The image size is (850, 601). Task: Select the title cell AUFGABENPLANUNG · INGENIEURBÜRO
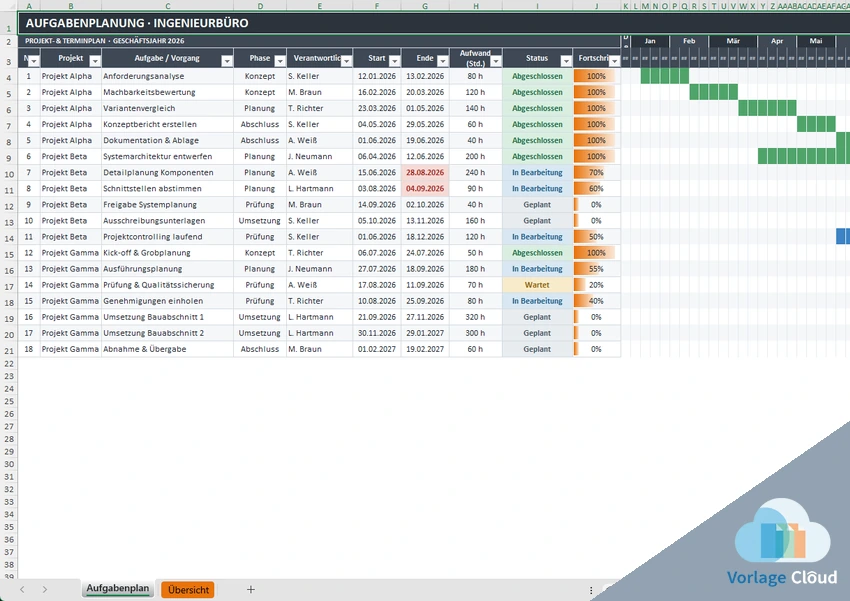point(434,23)
